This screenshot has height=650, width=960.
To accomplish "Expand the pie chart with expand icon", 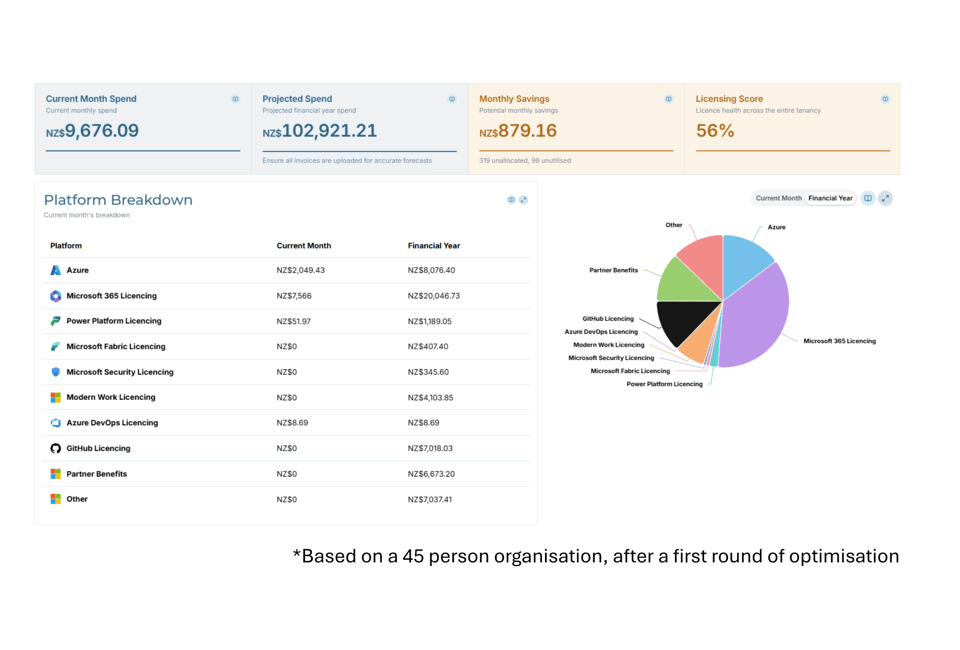I will (885, 198).
